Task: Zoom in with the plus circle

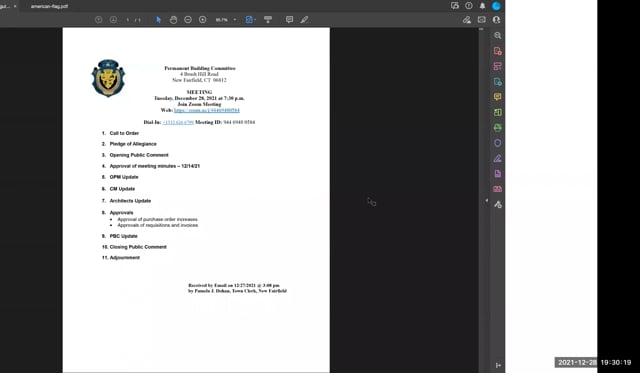Action: click(x=202, y=20)
